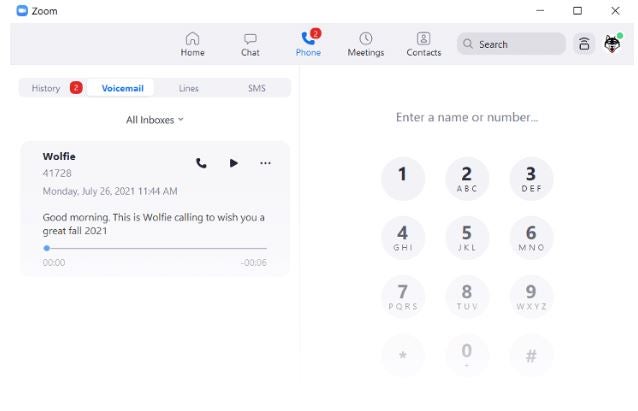Dial digit 4 GHI on keypad
Viewport: 638px width, 411px height.
pos(403,238)
